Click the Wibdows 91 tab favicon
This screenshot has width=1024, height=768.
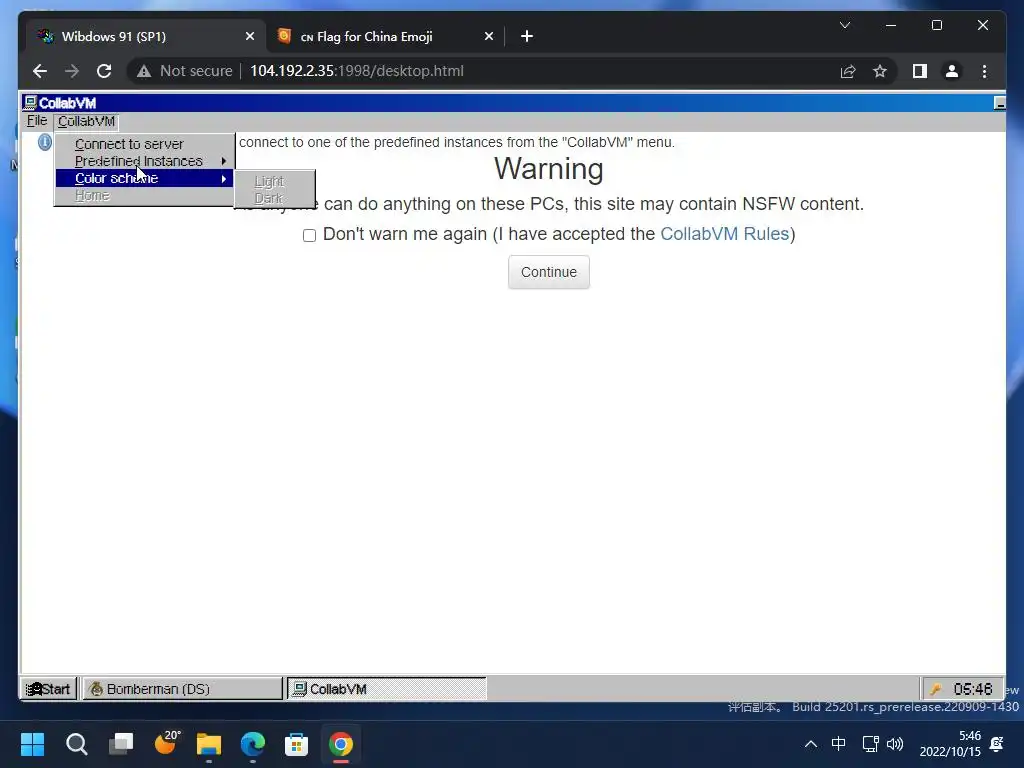click(x=45, y=36)
